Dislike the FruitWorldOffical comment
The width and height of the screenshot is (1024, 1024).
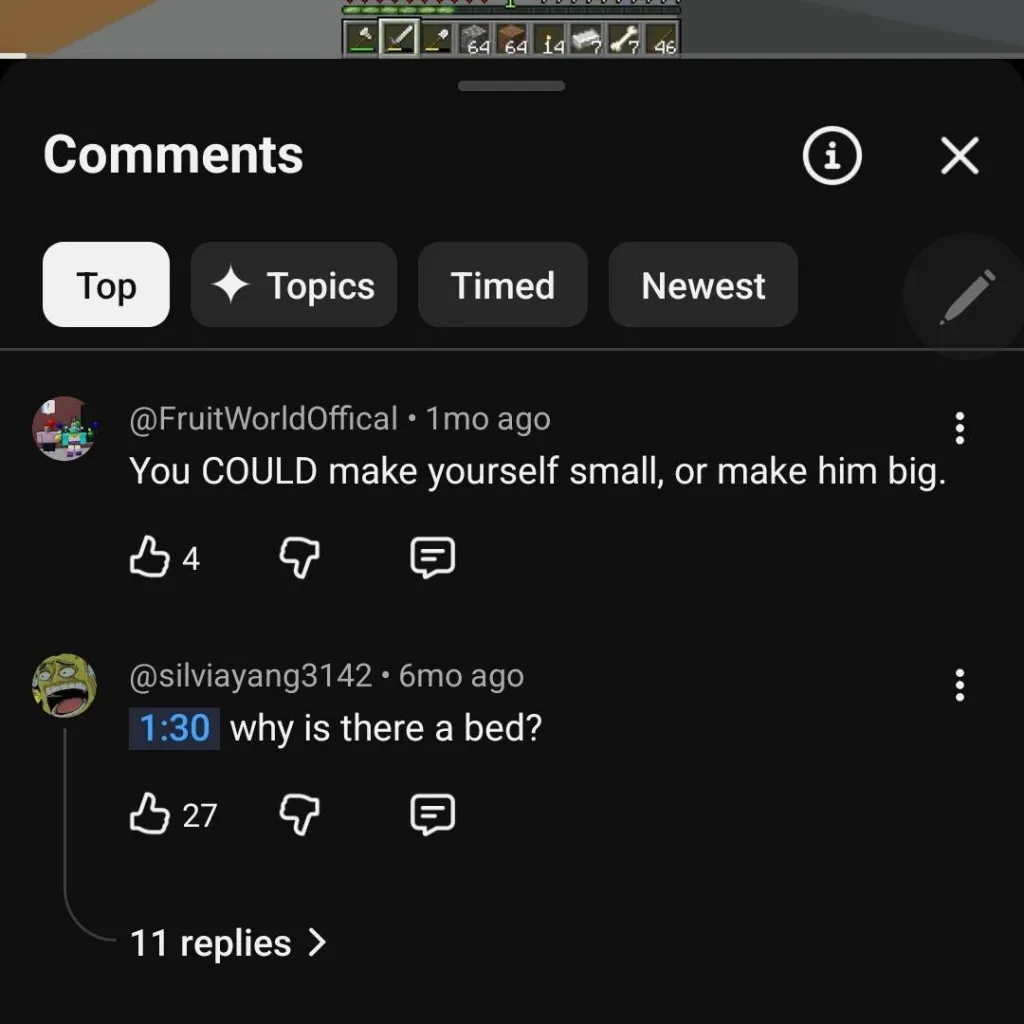298,557
